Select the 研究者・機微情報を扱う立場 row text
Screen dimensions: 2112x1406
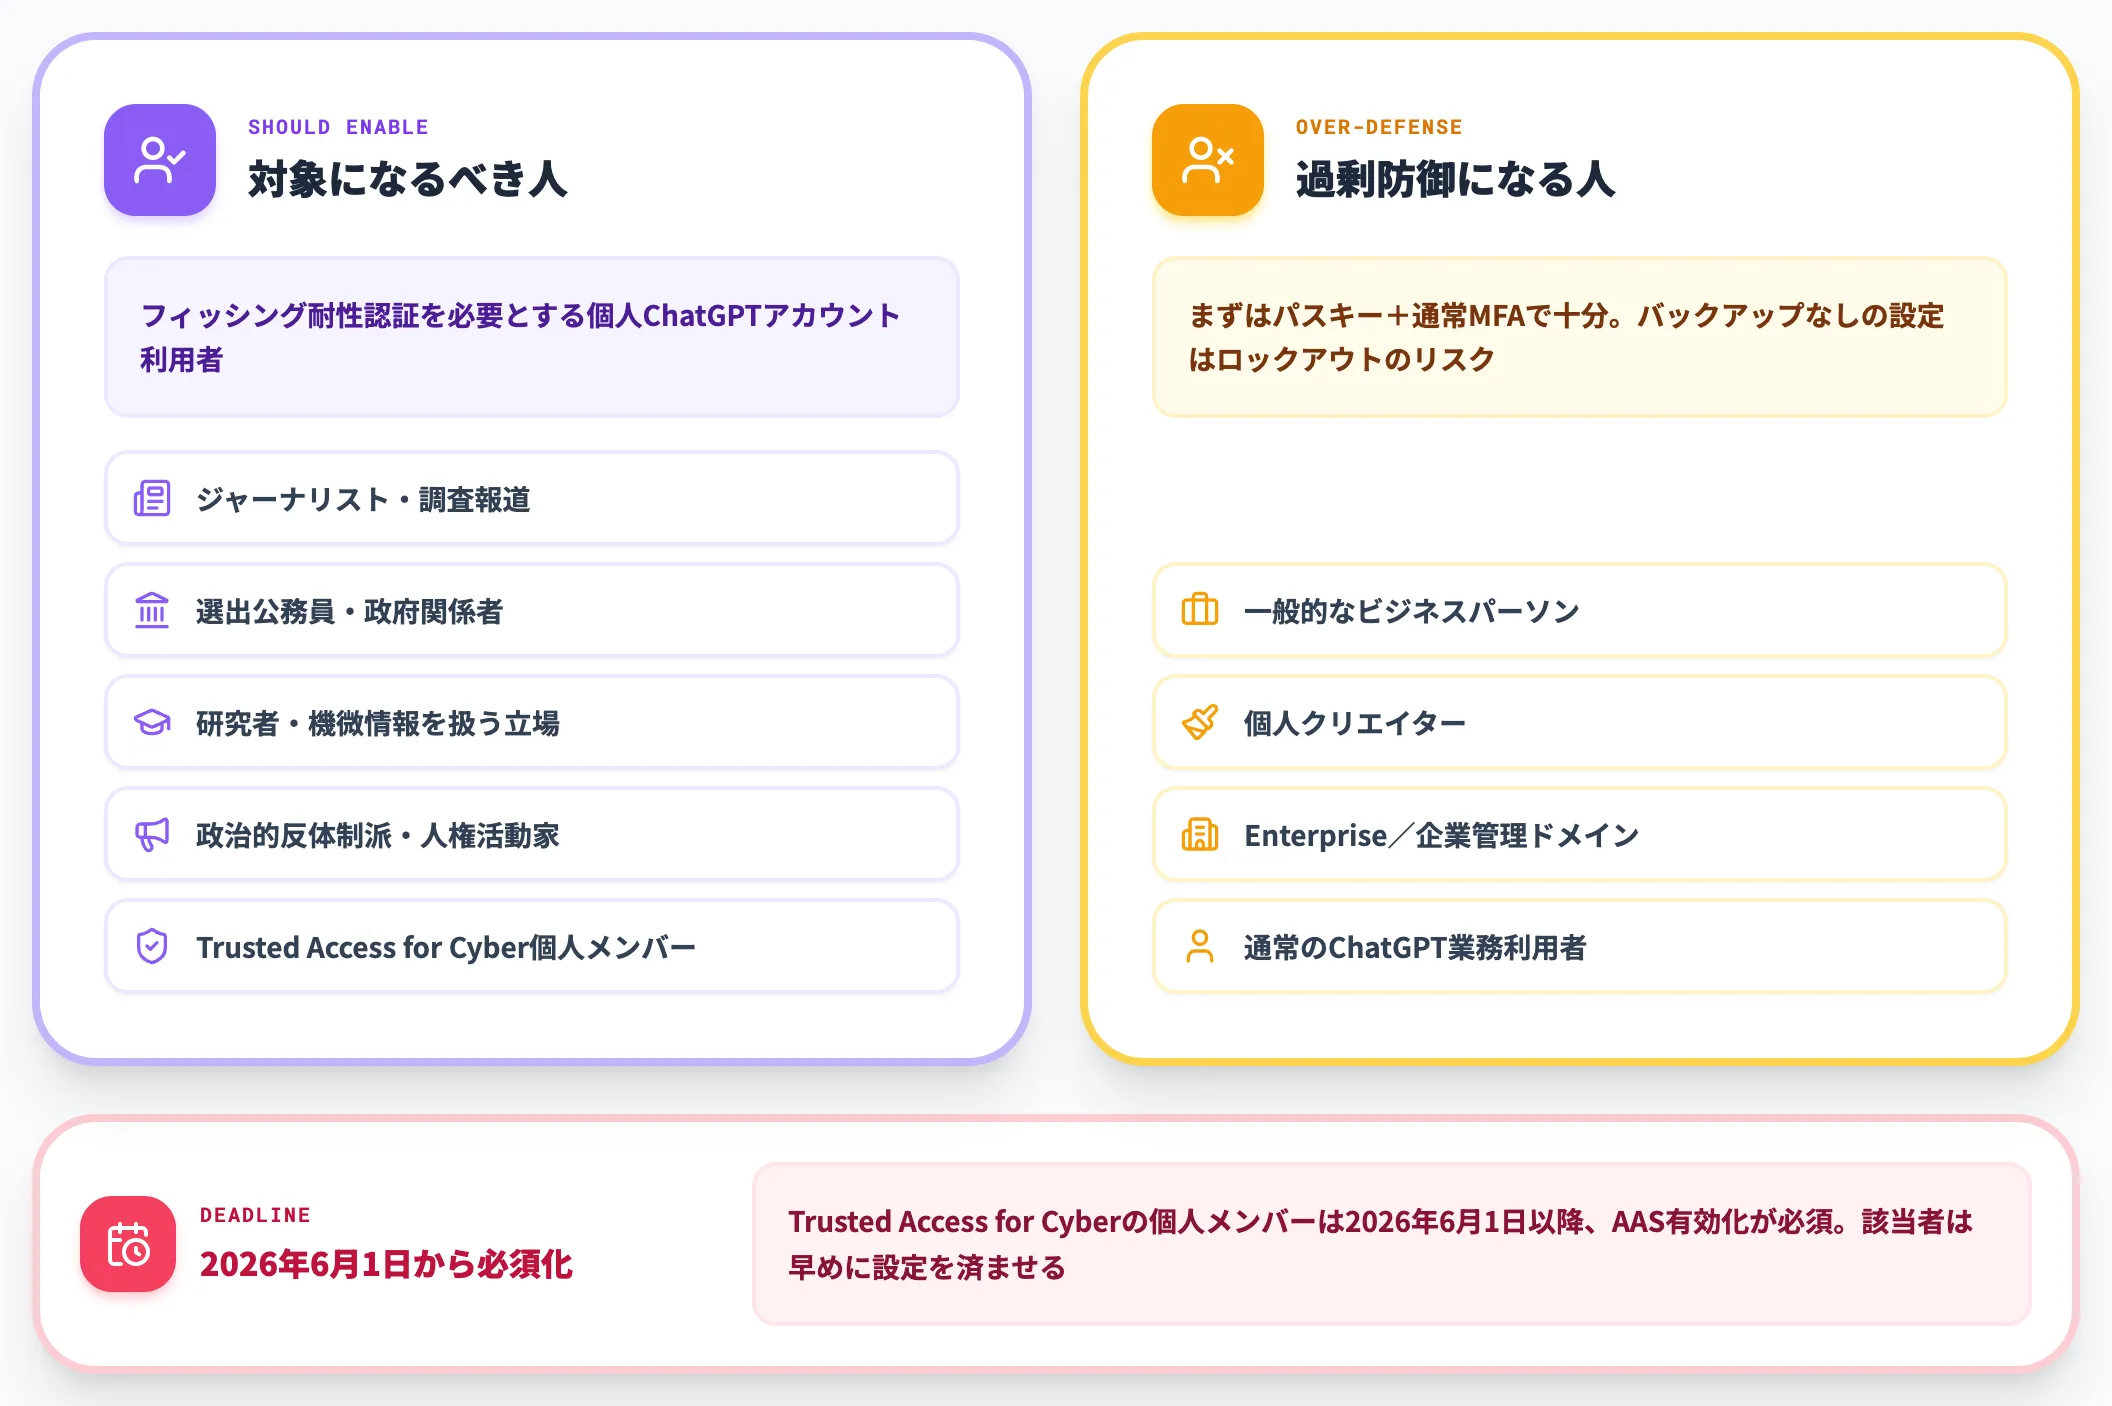[377, 723]
